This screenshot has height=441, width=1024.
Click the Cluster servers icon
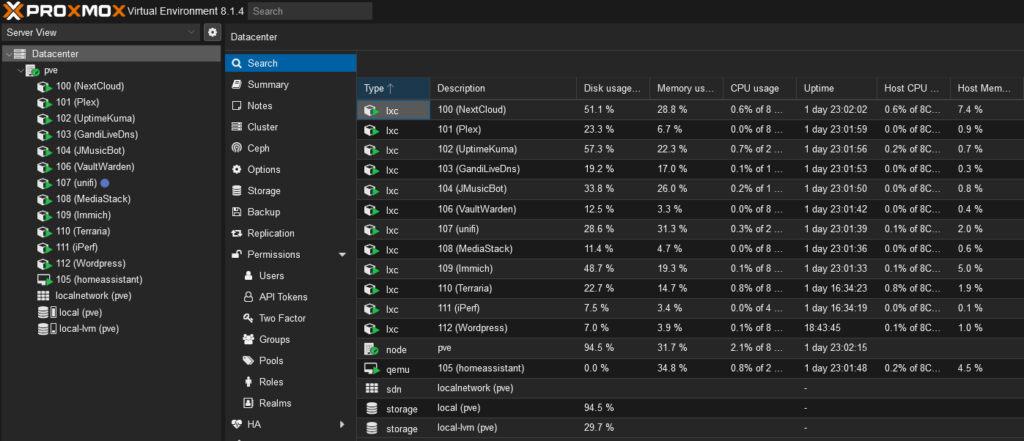point(236,127)
